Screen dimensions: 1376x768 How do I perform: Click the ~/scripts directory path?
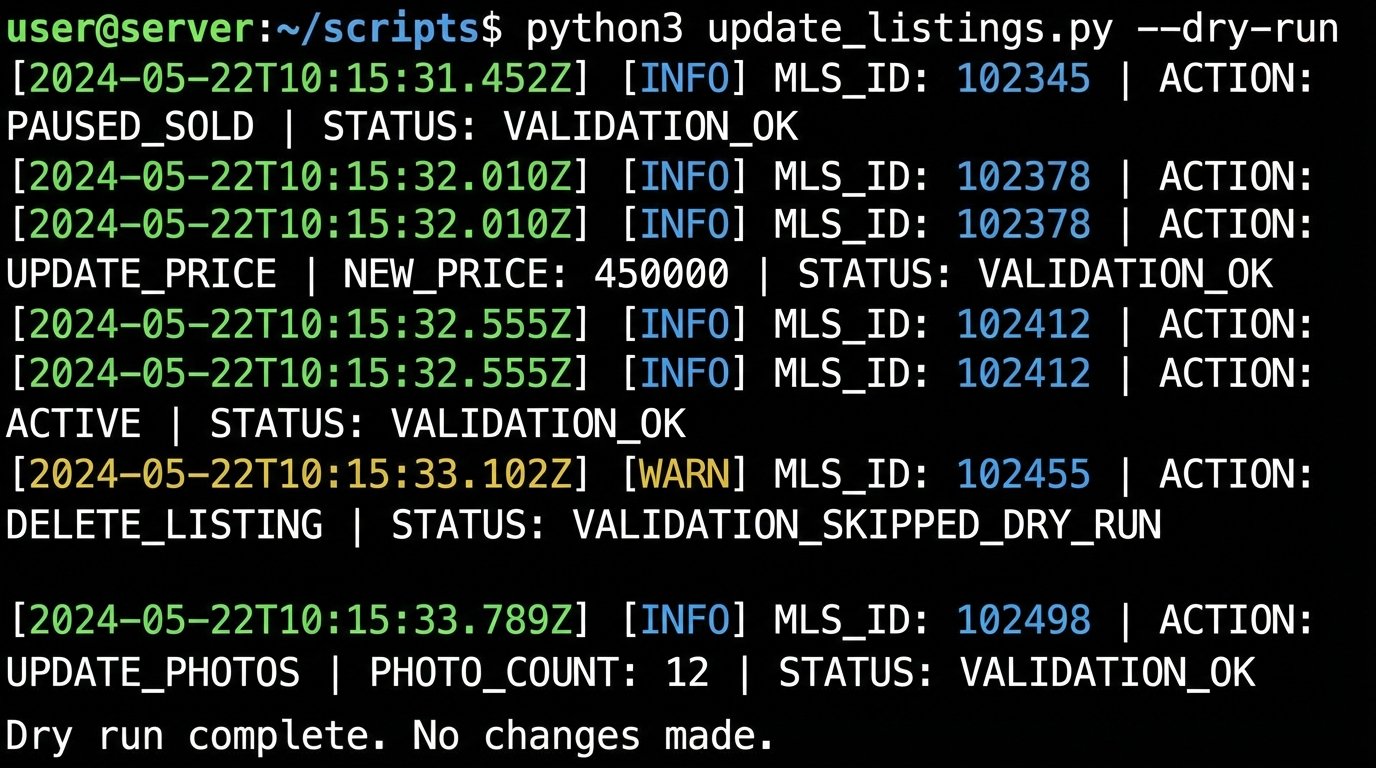pyautogui.click(x=376, y=29)
